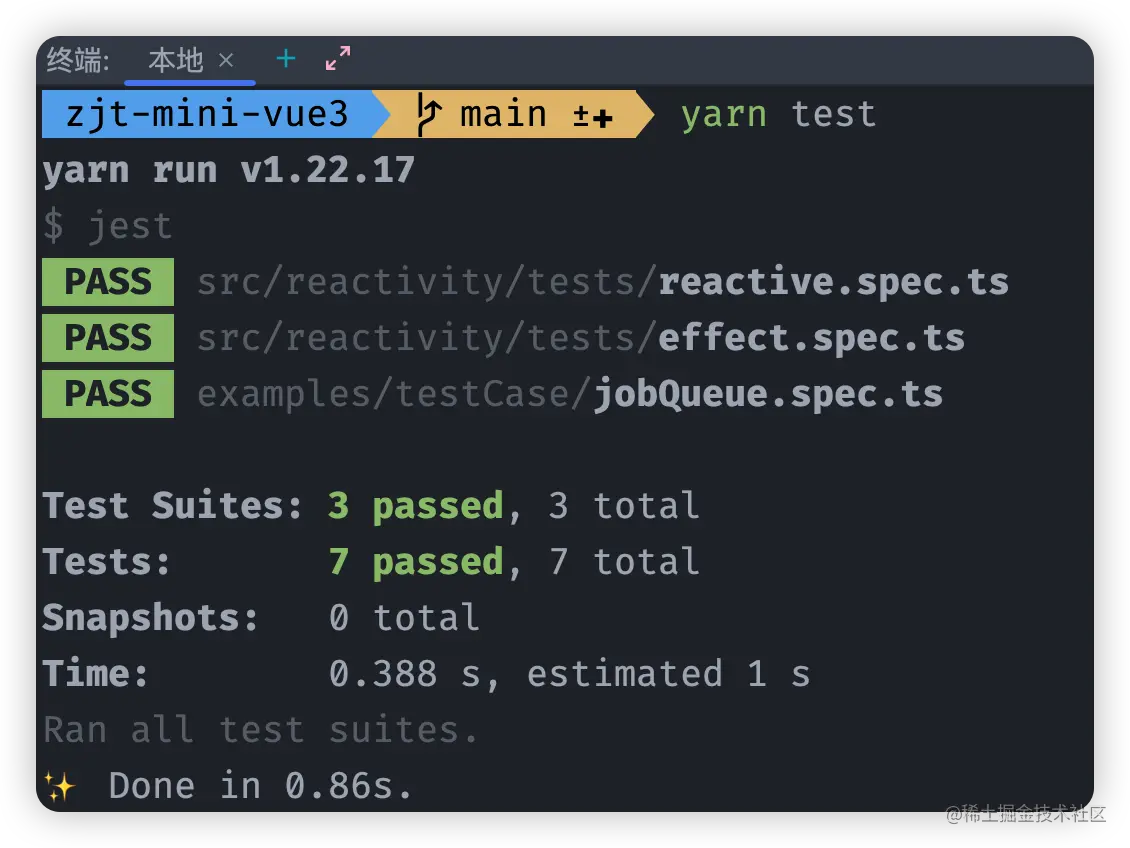Click the Done in 0.86s line
Image resolution: width=1130 pixels, height=848 pixels.
coord(260,786)
